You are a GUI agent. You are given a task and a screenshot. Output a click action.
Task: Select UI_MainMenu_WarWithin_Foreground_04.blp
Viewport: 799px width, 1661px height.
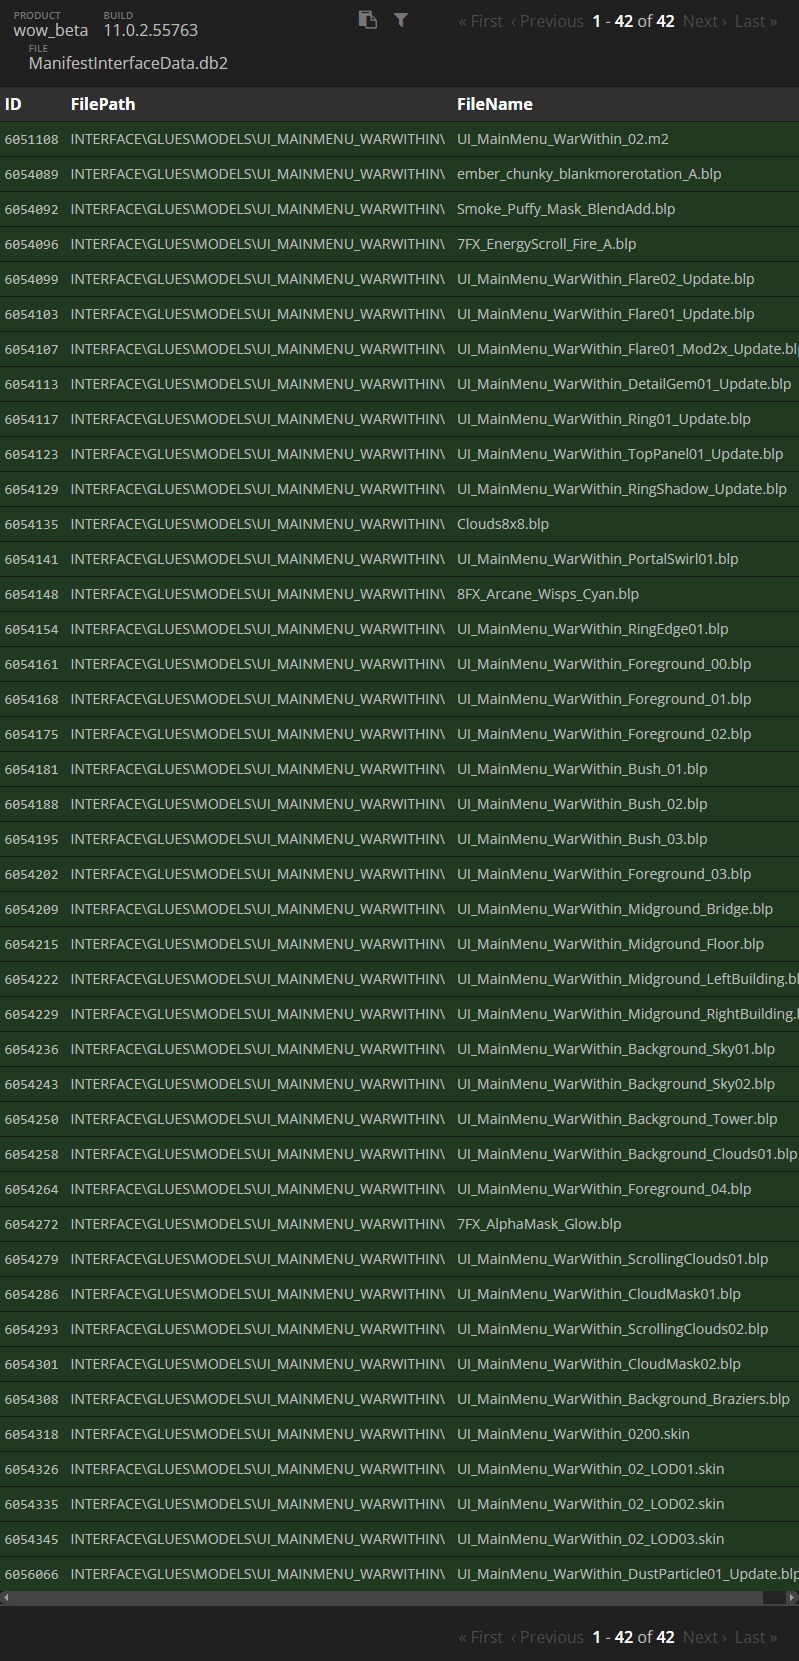[604, 1189]
